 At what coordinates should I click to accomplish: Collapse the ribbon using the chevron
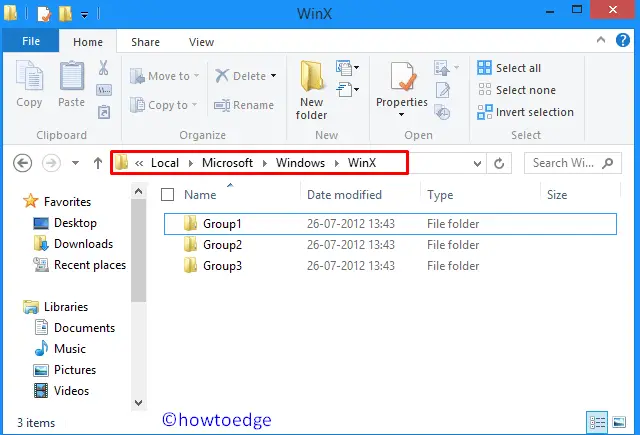pos(602,43)
